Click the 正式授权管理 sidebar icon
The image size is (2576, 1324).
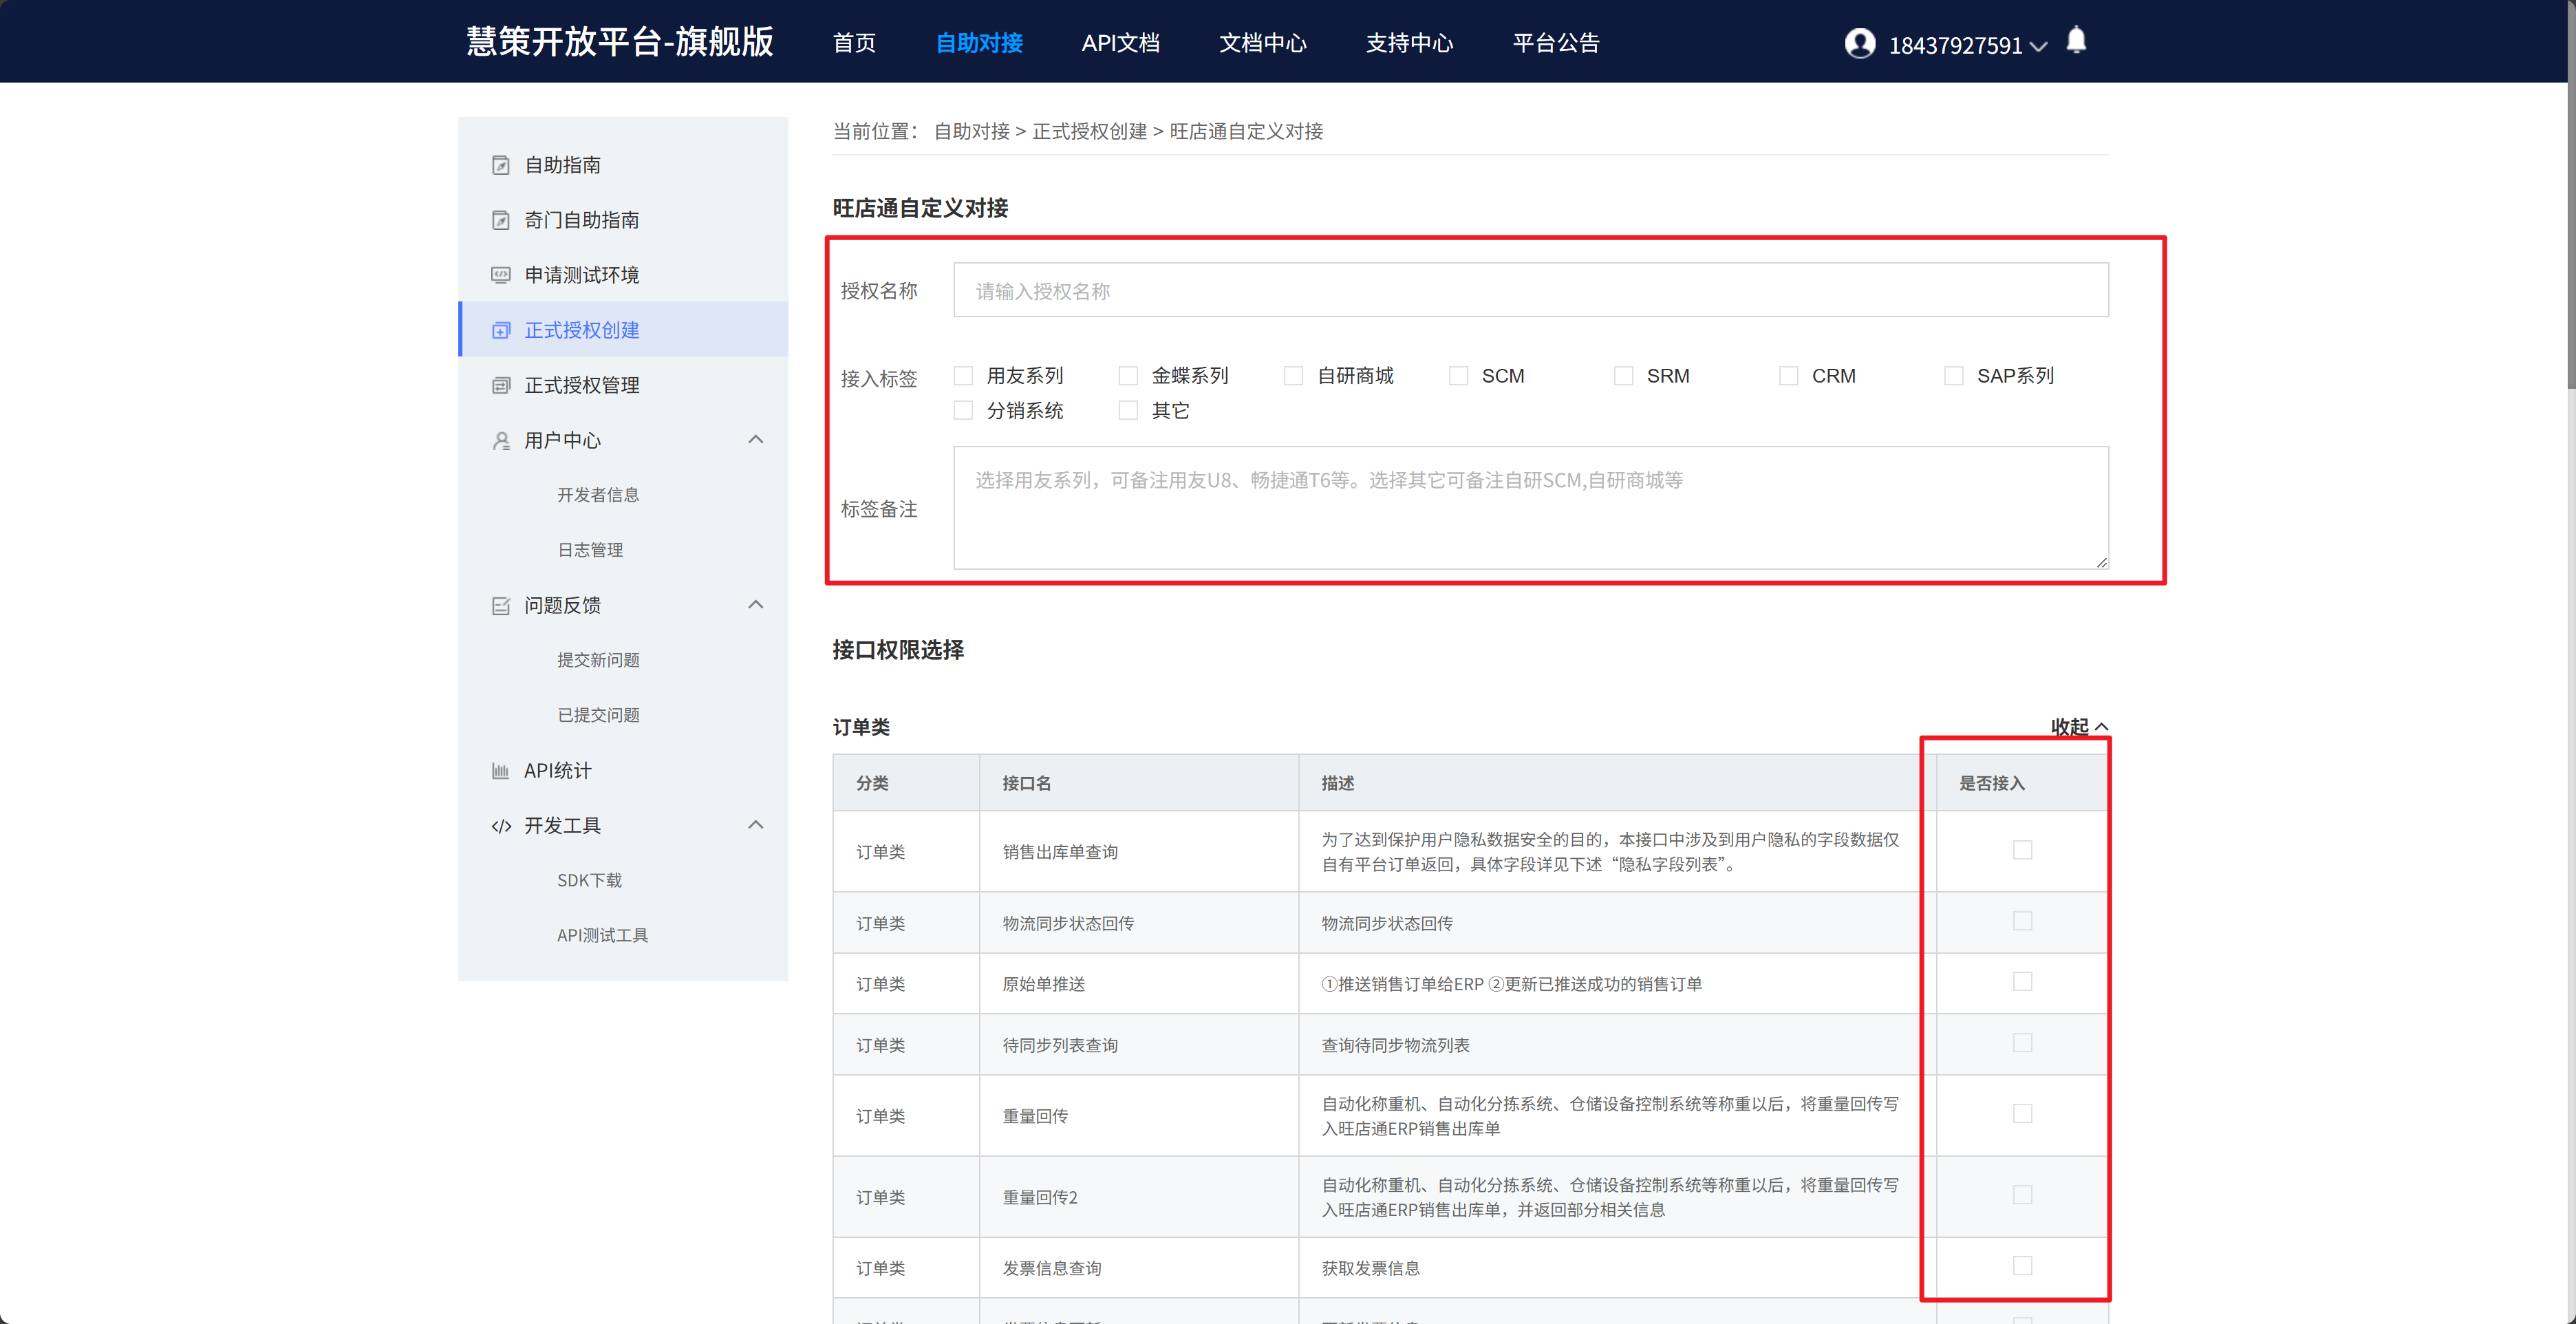501,385
